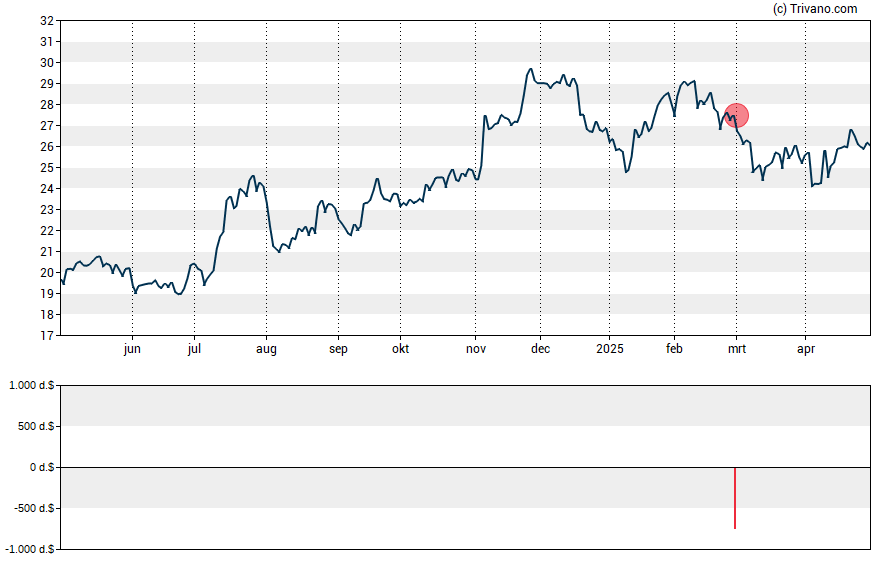Select the 'sep' month label
The image size is (888, 565).
(x=338, y=349)
